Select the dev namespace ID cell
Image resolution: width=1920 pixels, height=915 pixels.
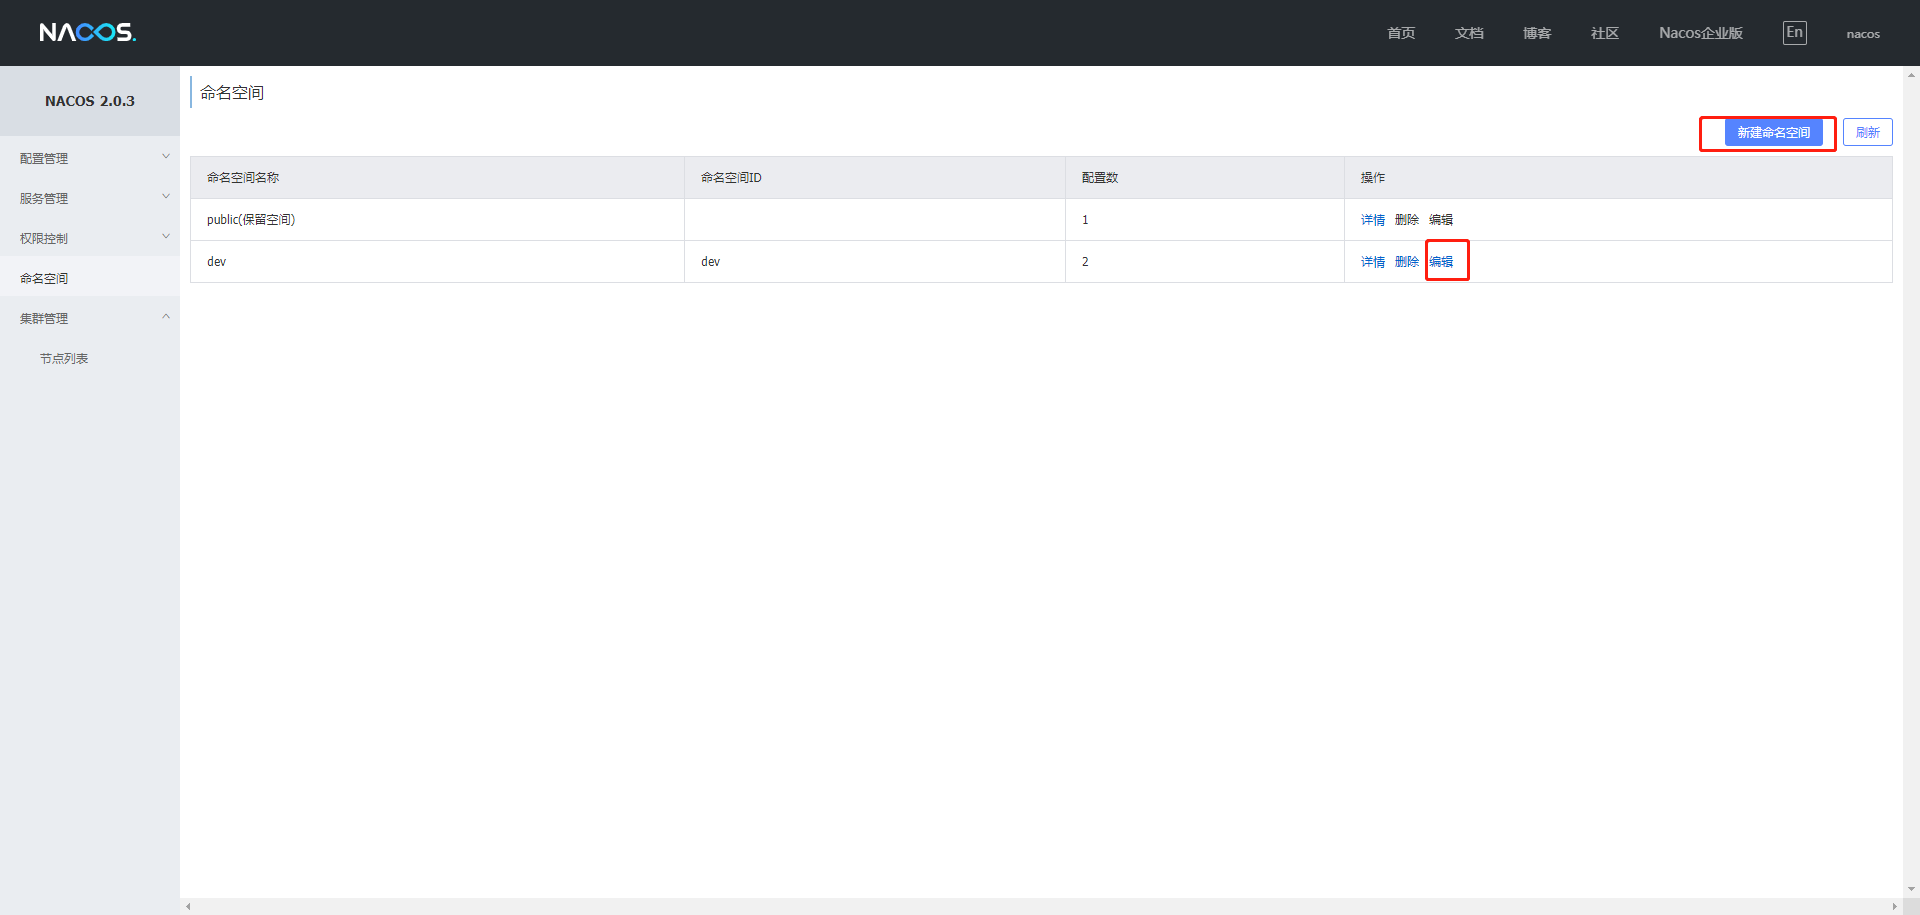(x=875, y=262)
